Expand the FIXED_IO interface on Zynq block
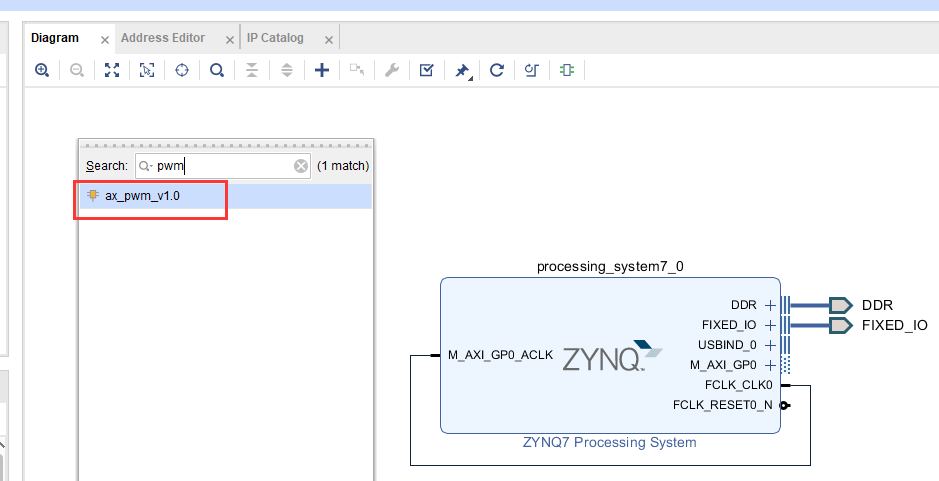Screen dimensions: 939x481 (770, 325)
